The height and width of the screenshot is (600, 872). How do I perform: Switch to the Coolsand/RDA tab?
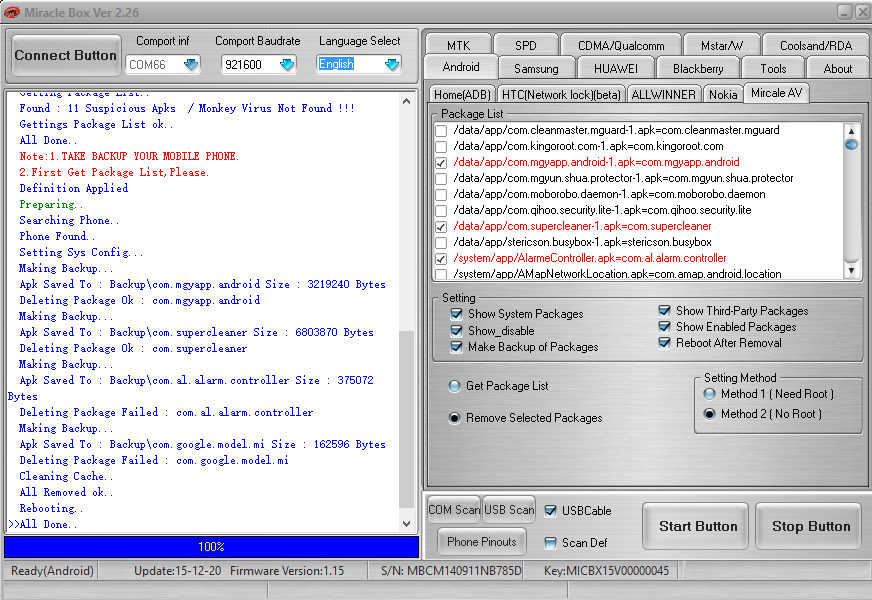coord(816,46)
